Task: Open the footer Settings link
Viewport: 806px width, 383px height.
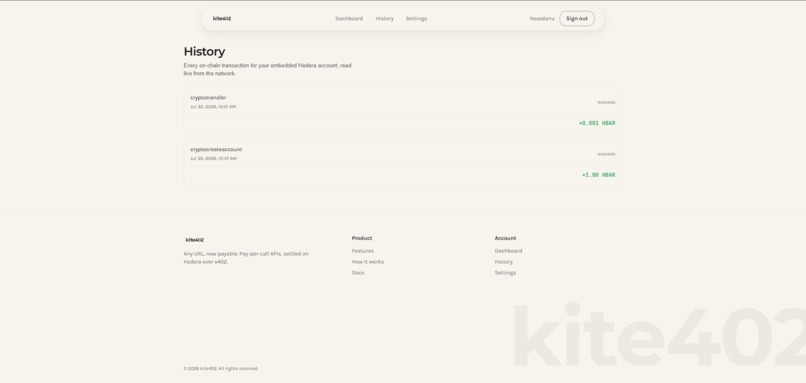Action: point(505,273)
